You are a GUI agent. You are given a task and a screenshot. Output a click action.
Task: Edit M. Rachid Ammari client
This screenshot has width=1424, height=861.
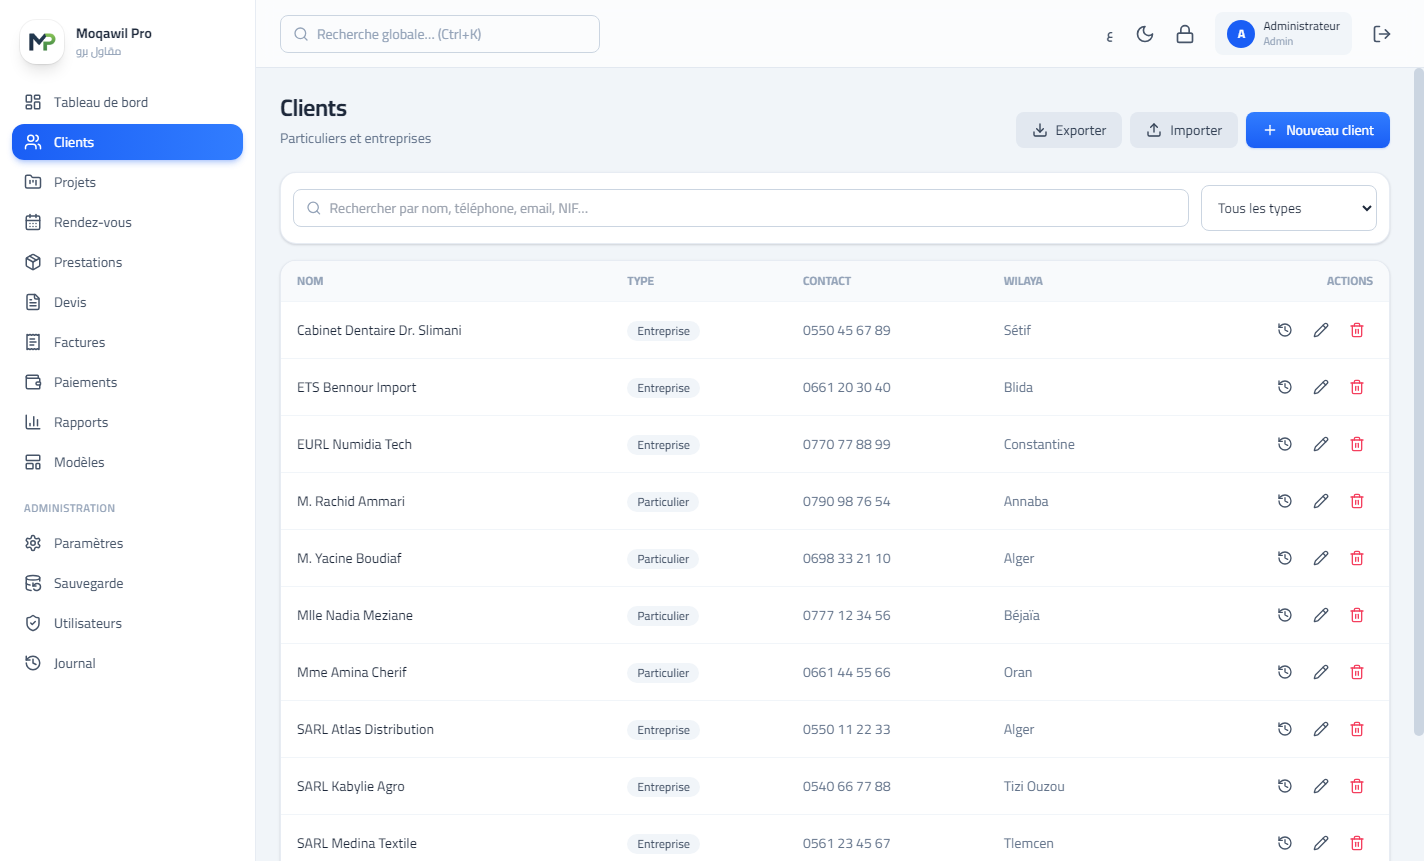(x=1321, y=501)
